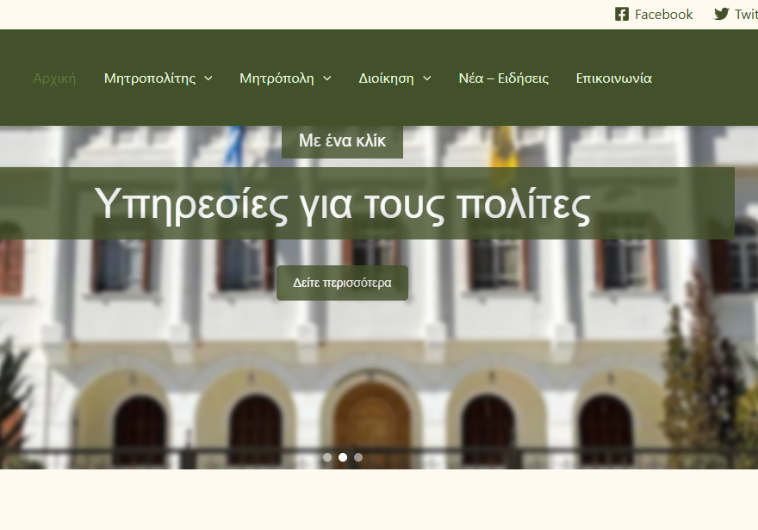Click the Facebook text link
The width and height of the screenshot is (758, 530).
pyautogui.click(x=664, y=15)
